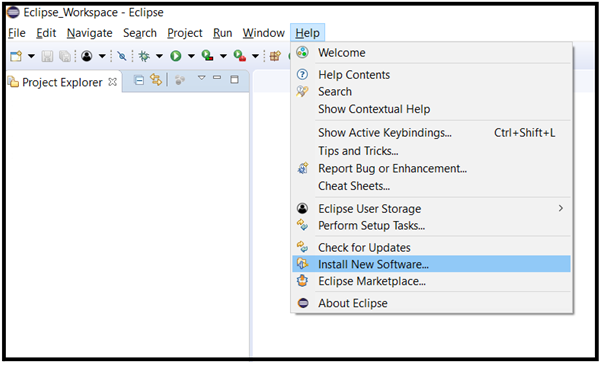This screenshot has height=365, width=599.
Task: Click the green Run button icon
Action: coord(176,56)
